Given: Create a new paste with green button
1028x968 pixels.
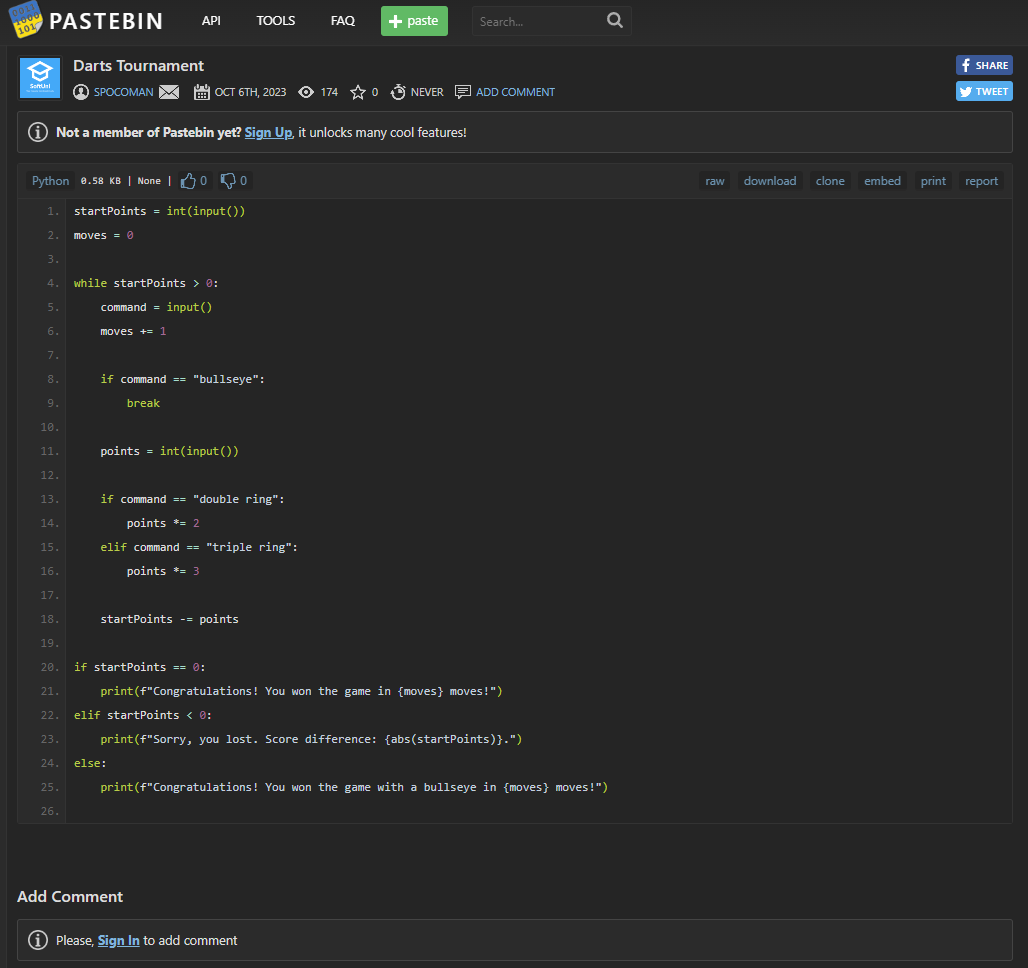Looking at the screenshot, I should pyautogui.click(x=414, y=21).
